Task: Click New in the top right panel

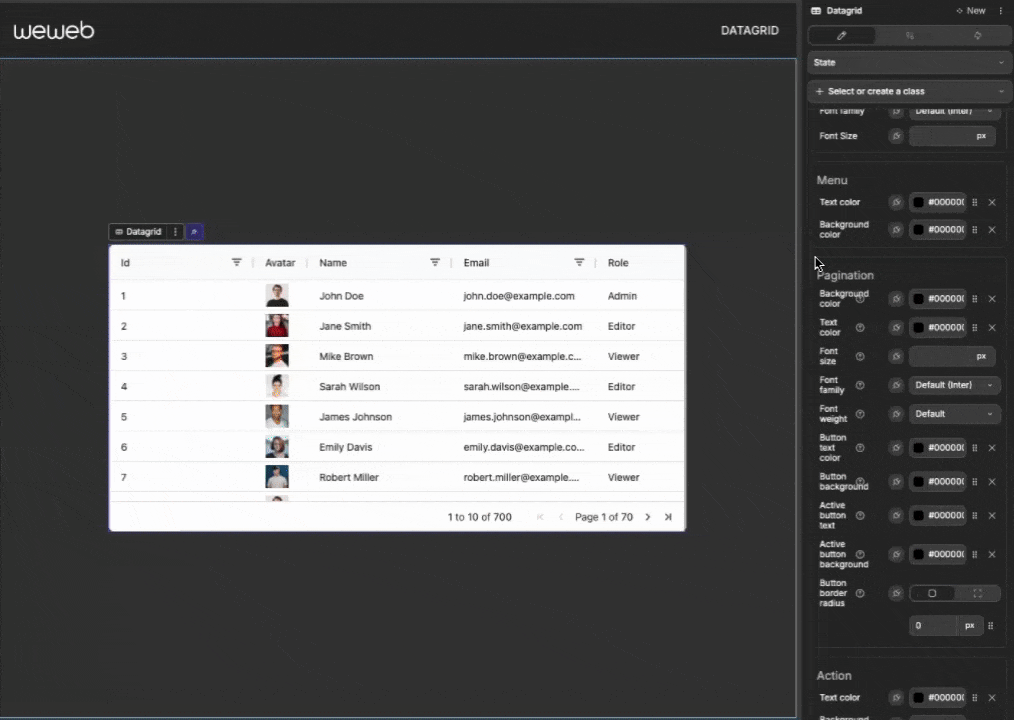Action: [x=971, y=10]
